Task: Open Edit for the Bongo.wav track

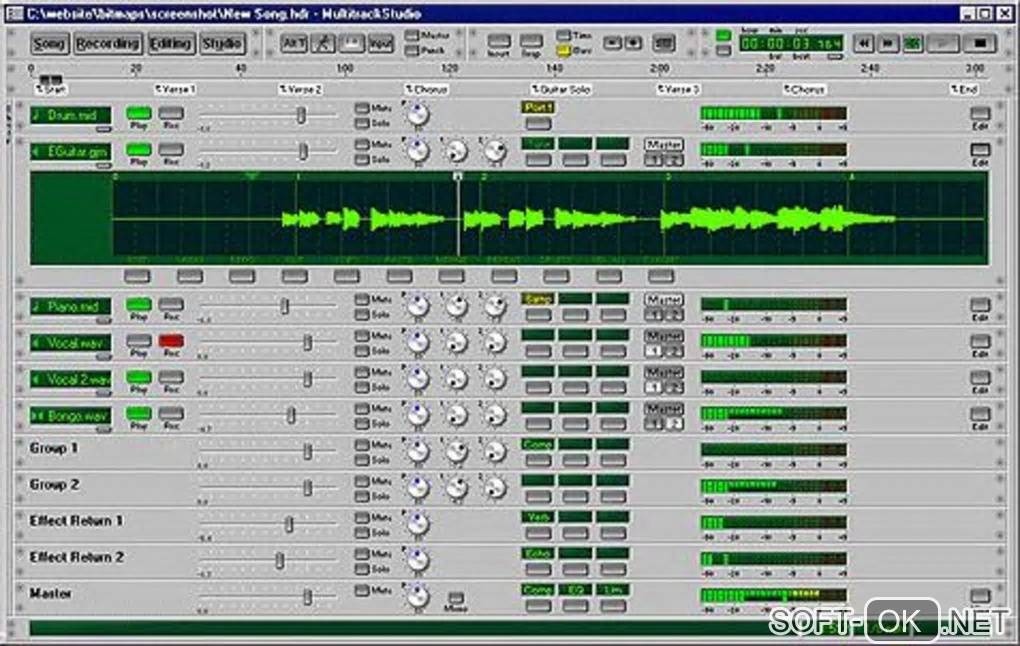Action: [980, 414]
